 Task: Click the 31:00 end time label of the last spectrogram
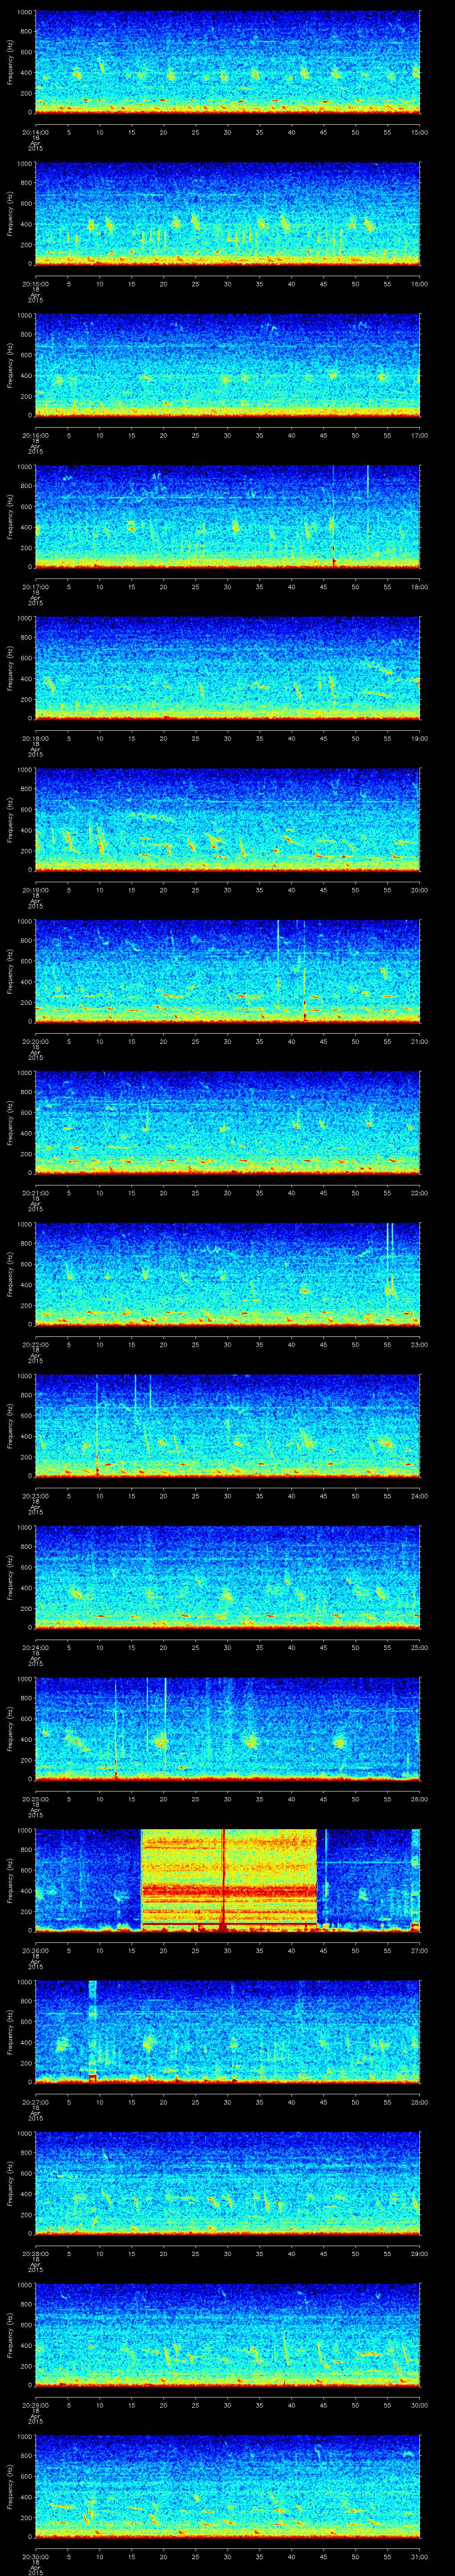coord(420,2557)
